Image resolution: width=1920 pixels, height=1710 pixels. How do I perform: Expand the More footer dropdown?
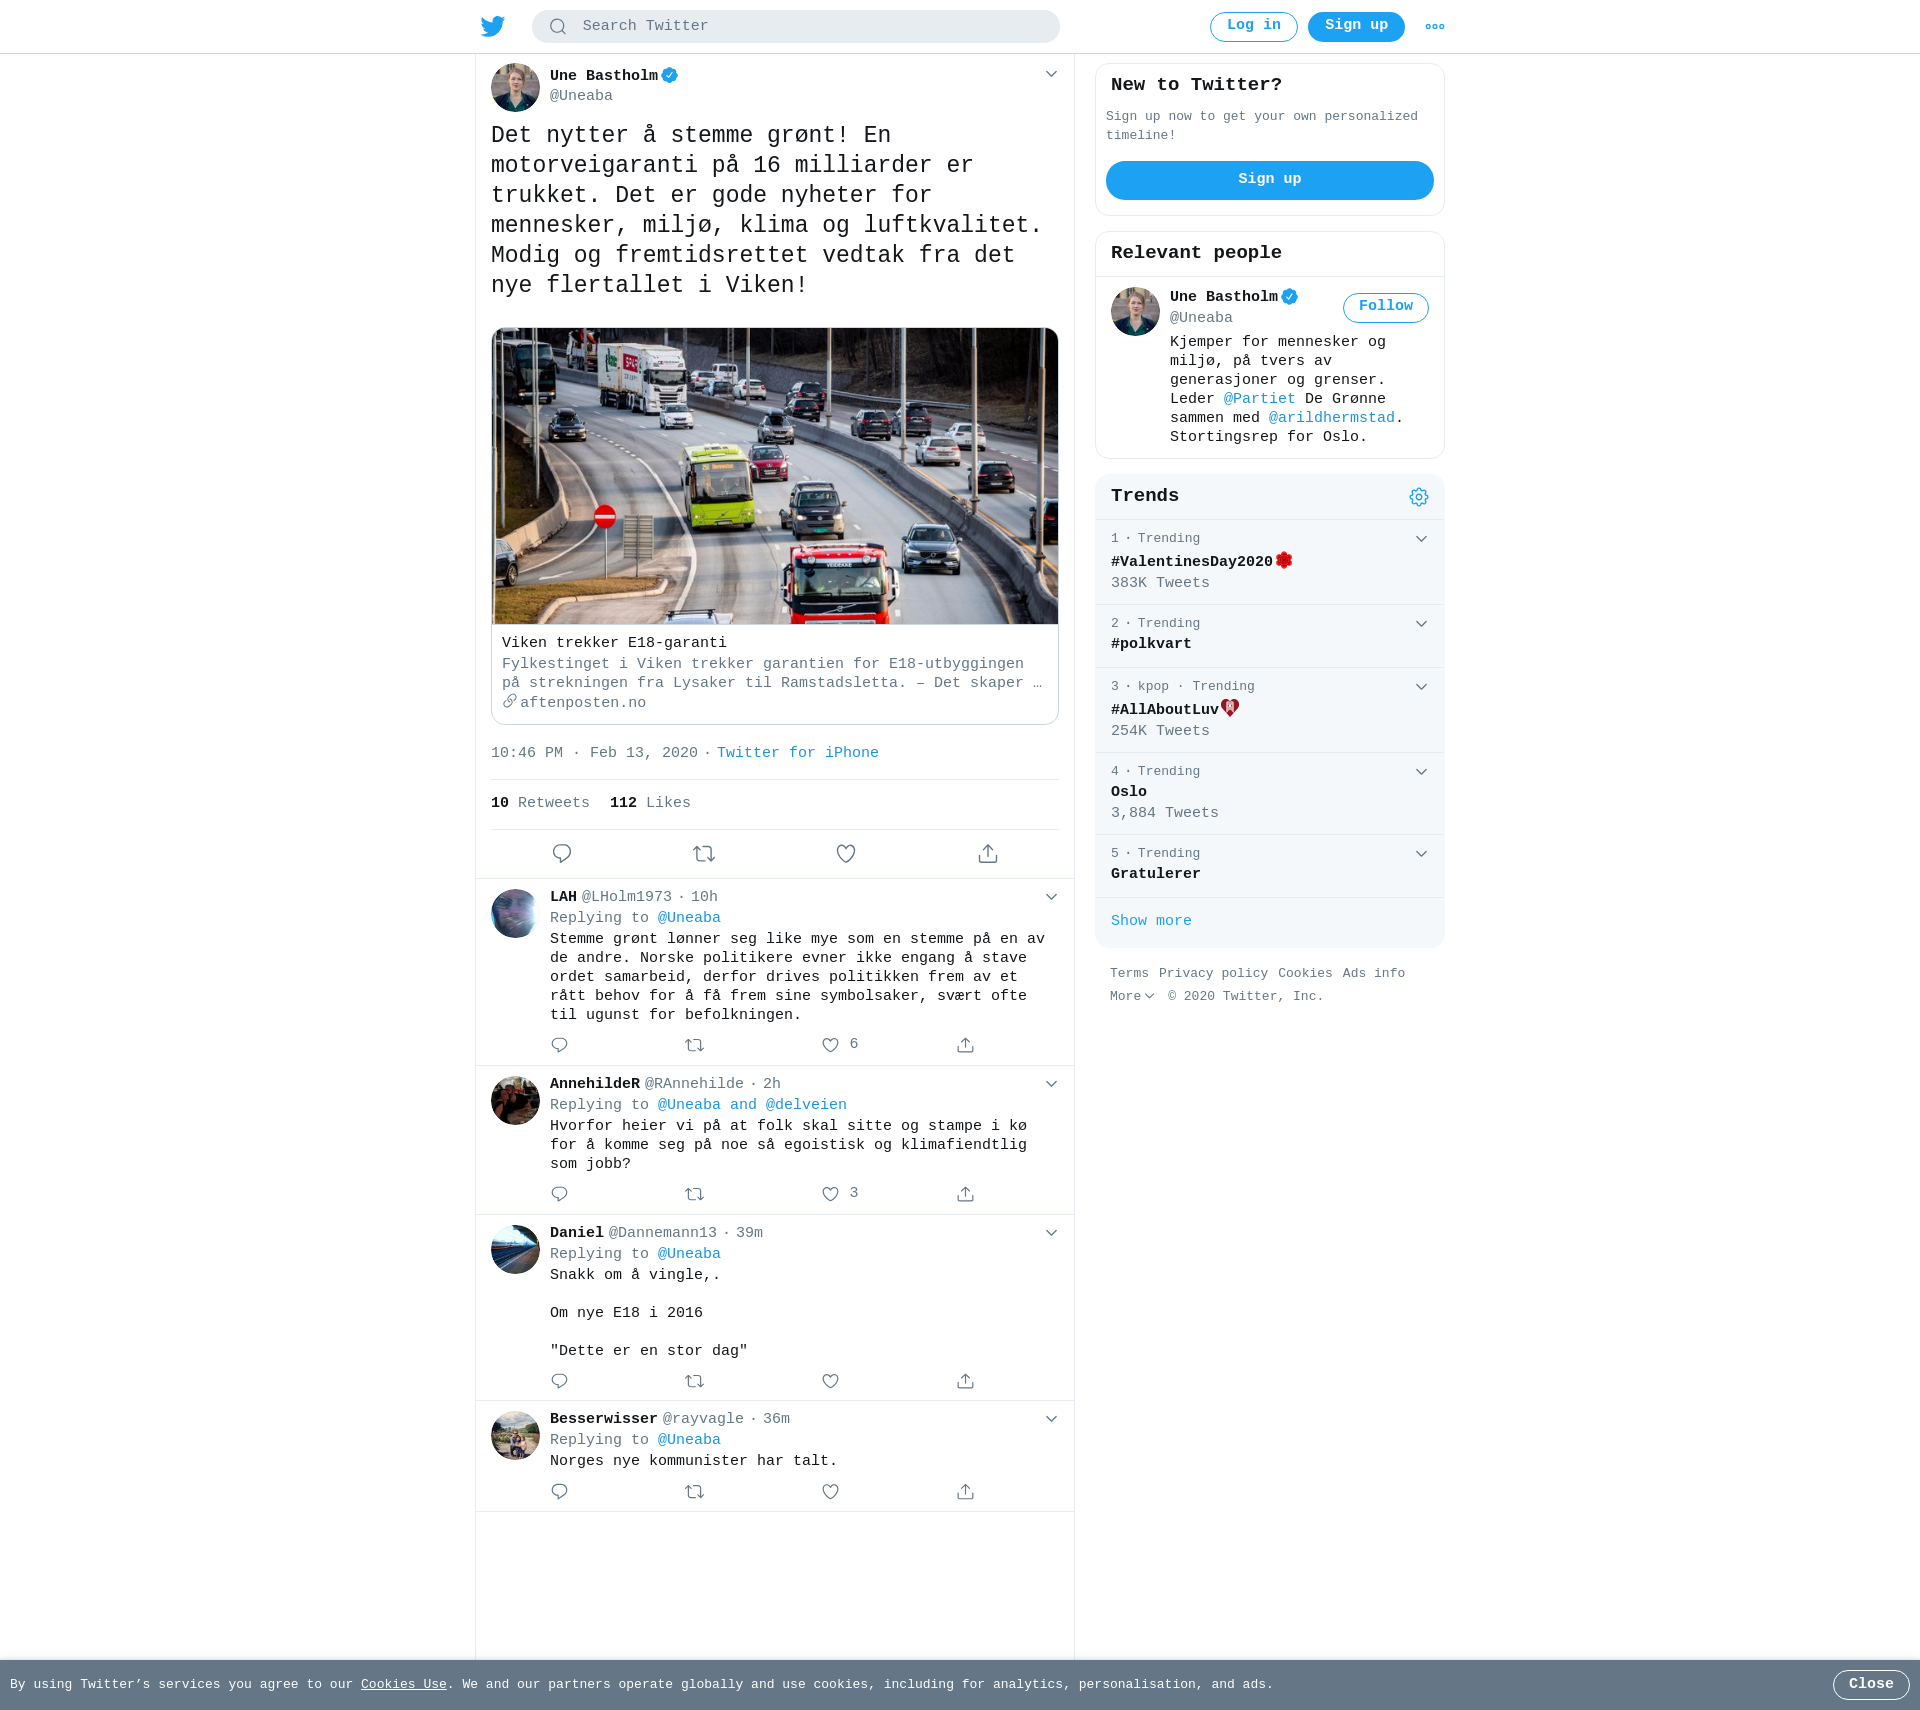1132,996
